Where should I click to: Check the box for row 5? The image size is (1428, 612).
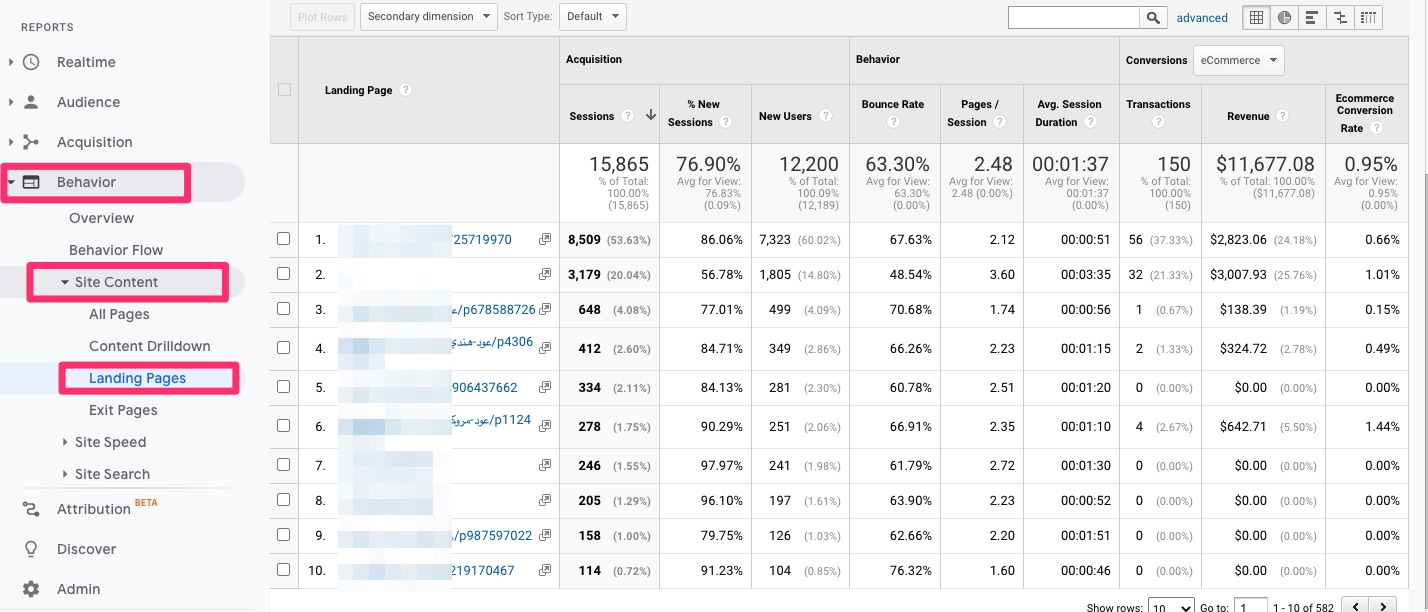click(x=283, y=387)
